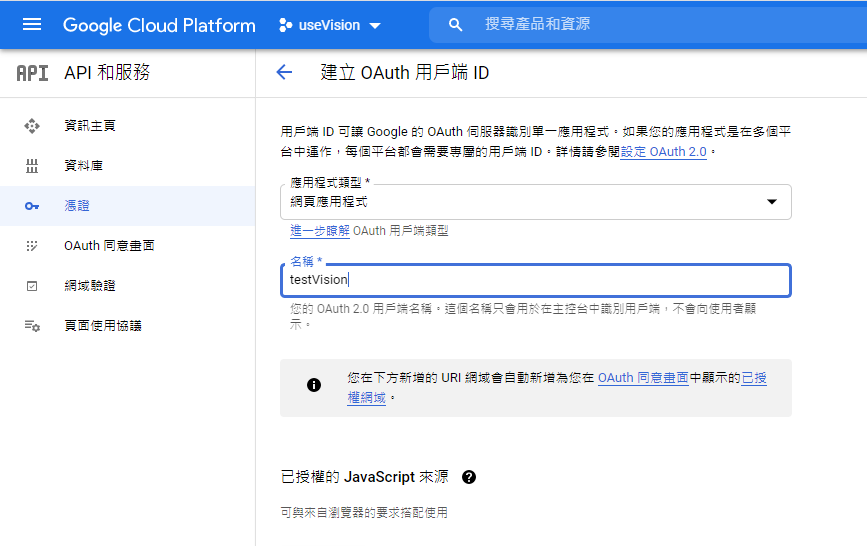Screen dimensions: 867x546
Task: Click the 建立 OAuth 用戶端 ID page title
Action: (x=405, y=72)
